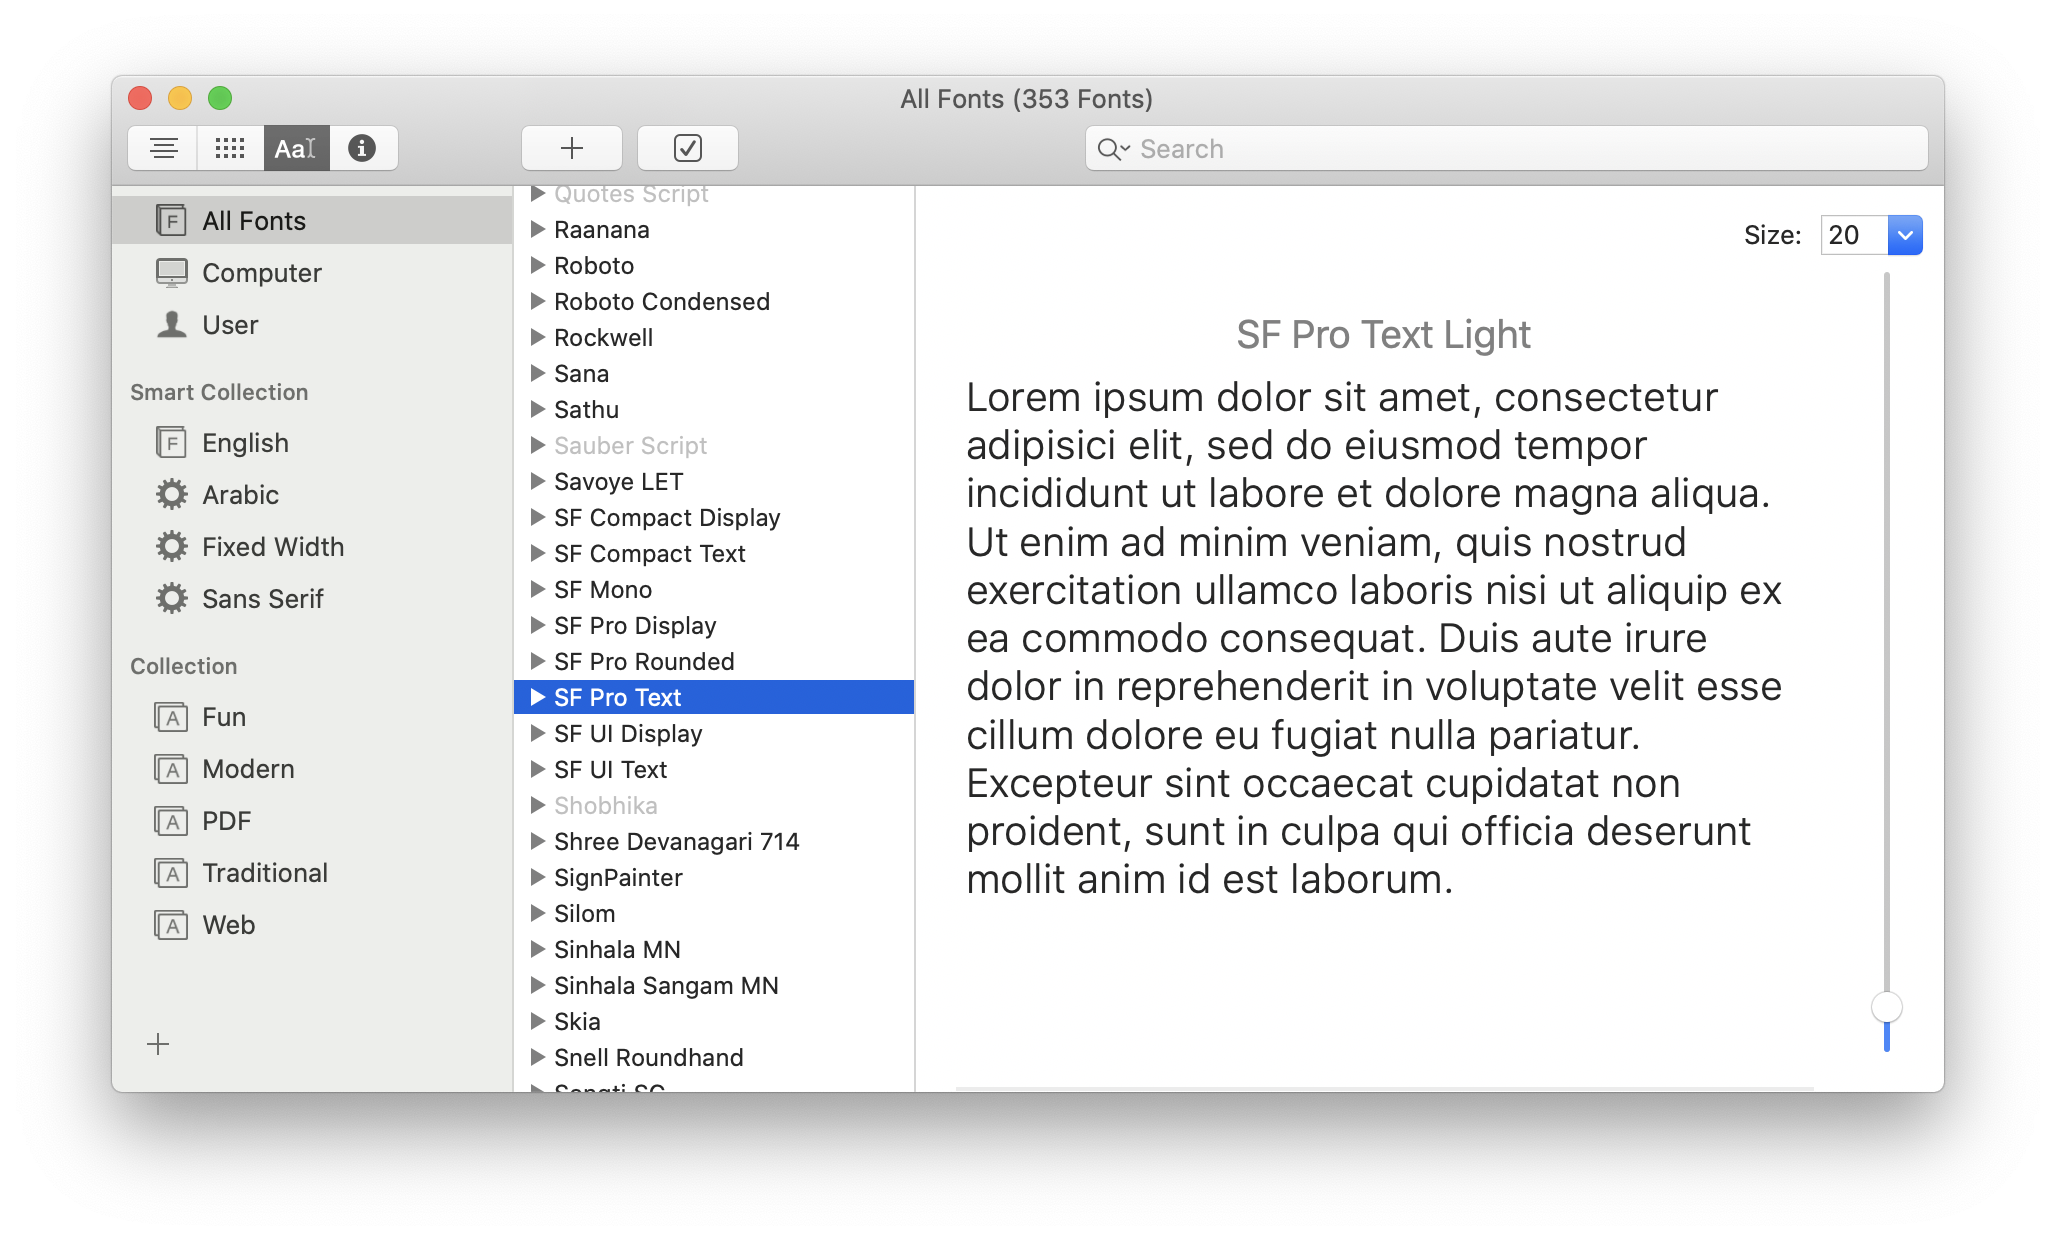Click the size value field showing 20
Image resolution: width=2056 pixels, height=1240 pixels.
[x=1854, y=236]
